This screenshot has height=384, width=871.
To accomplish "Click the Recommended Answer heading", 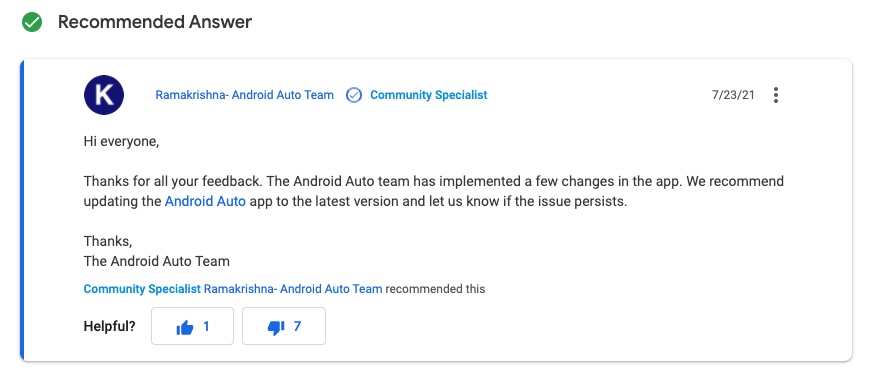I will [x=155, y=22].
